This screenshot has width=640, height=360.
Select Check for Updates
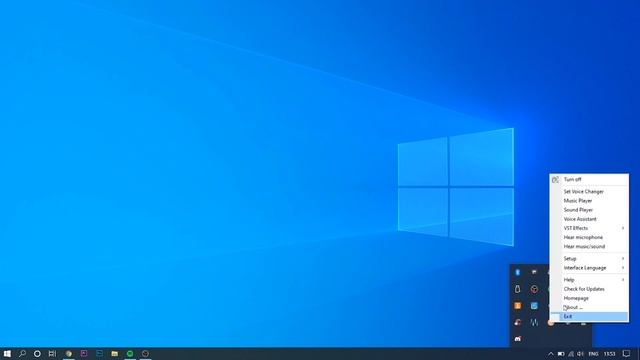coord(589,289)
